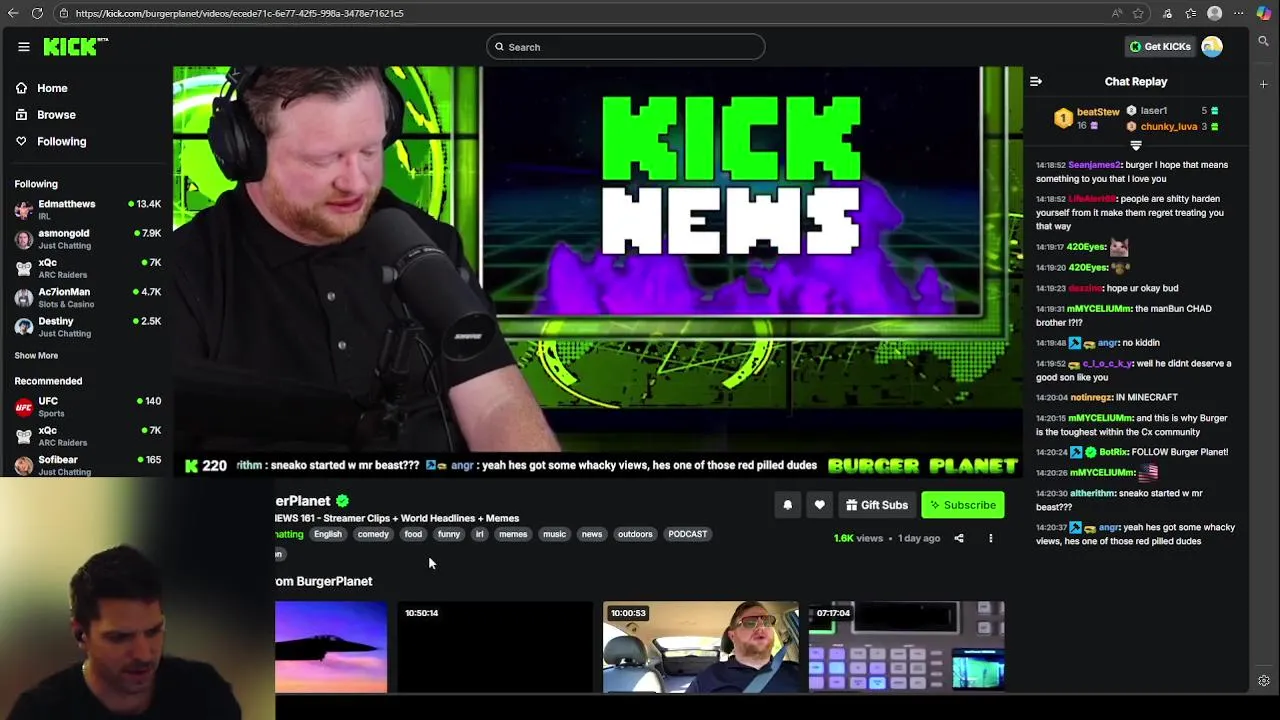Bookmark this page with the star icon
The image size is (1280, 720).
pos(1138,13)
